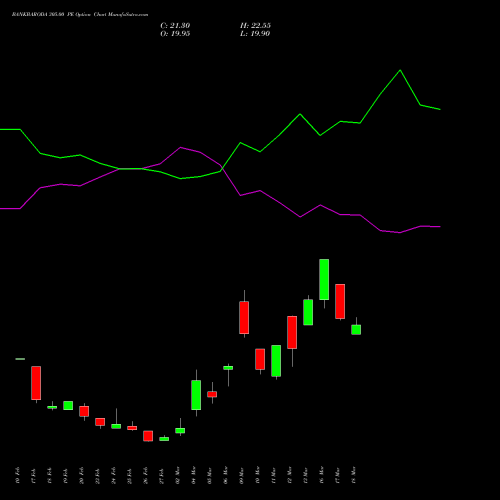Click the 09 Mar date label
Image resolution: width=500 pixels, height=500 pixels.
coord(242,475)
